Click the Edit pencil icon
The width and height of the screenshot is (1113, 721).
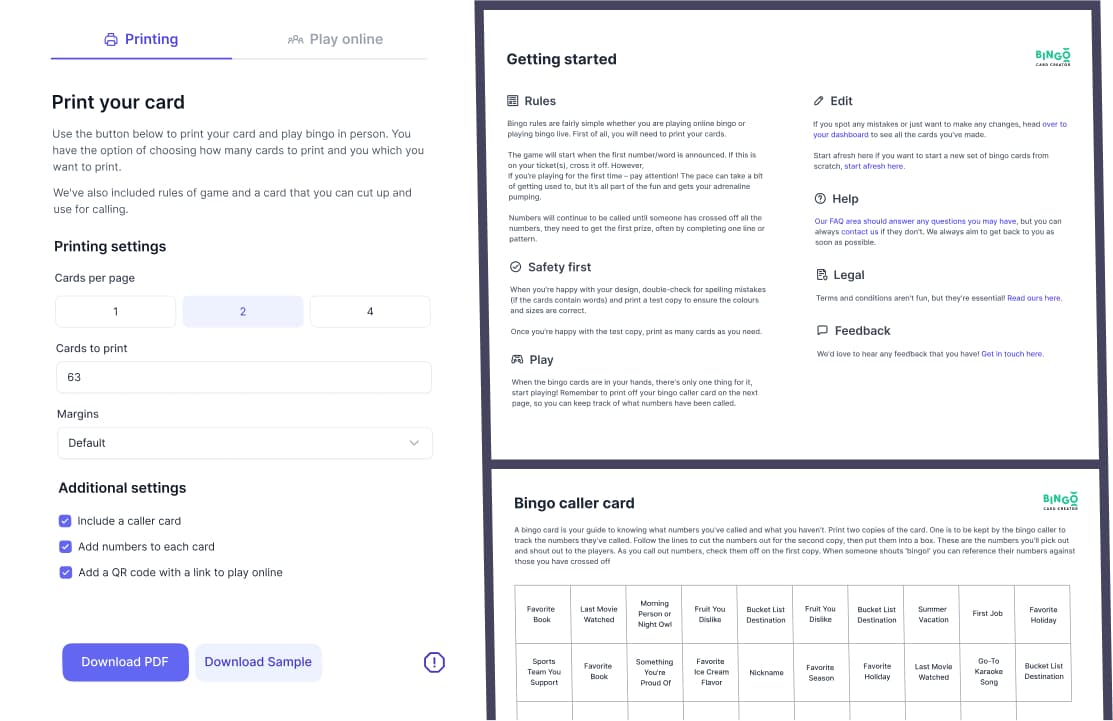819,101
